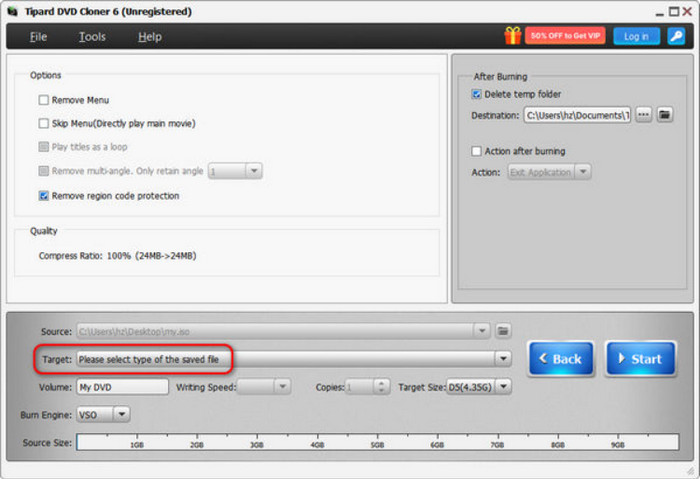Screen dimensions: 700x479
Task: Enable the Remove Menu checkbox
Action: point(44,100)
